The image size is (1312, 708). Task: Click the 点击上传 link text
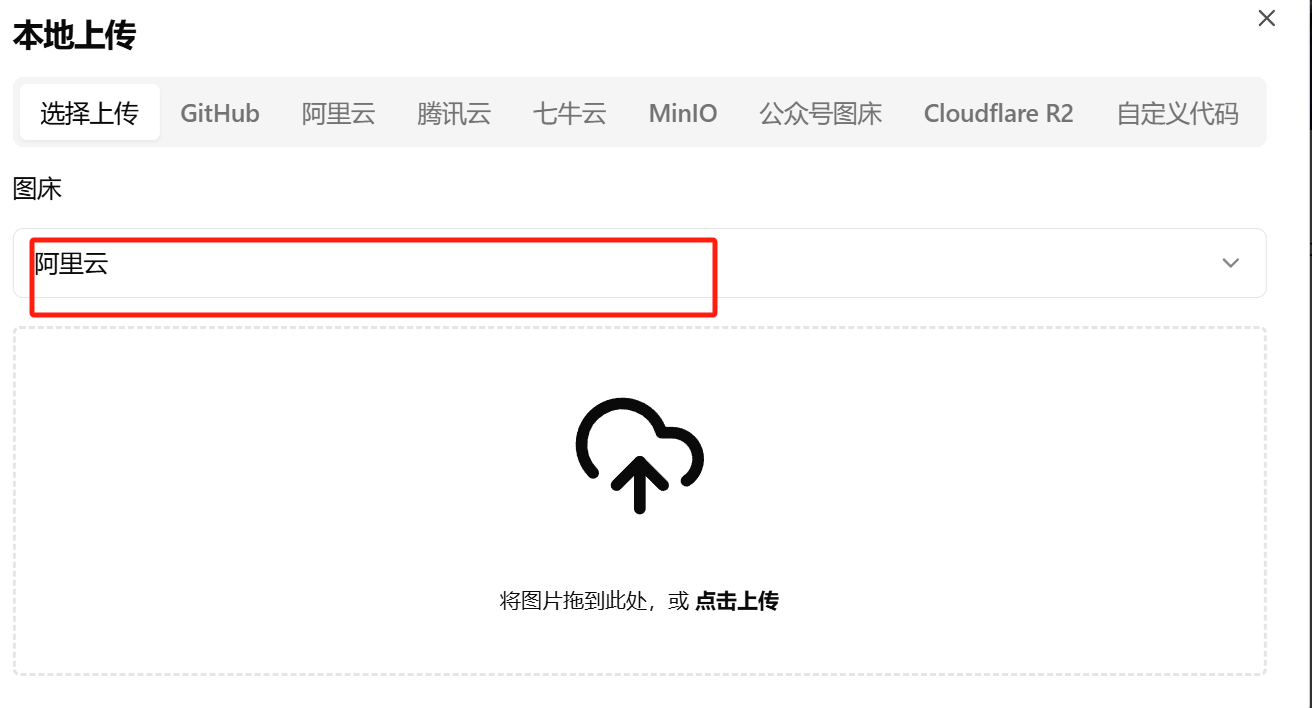(737, 601)
